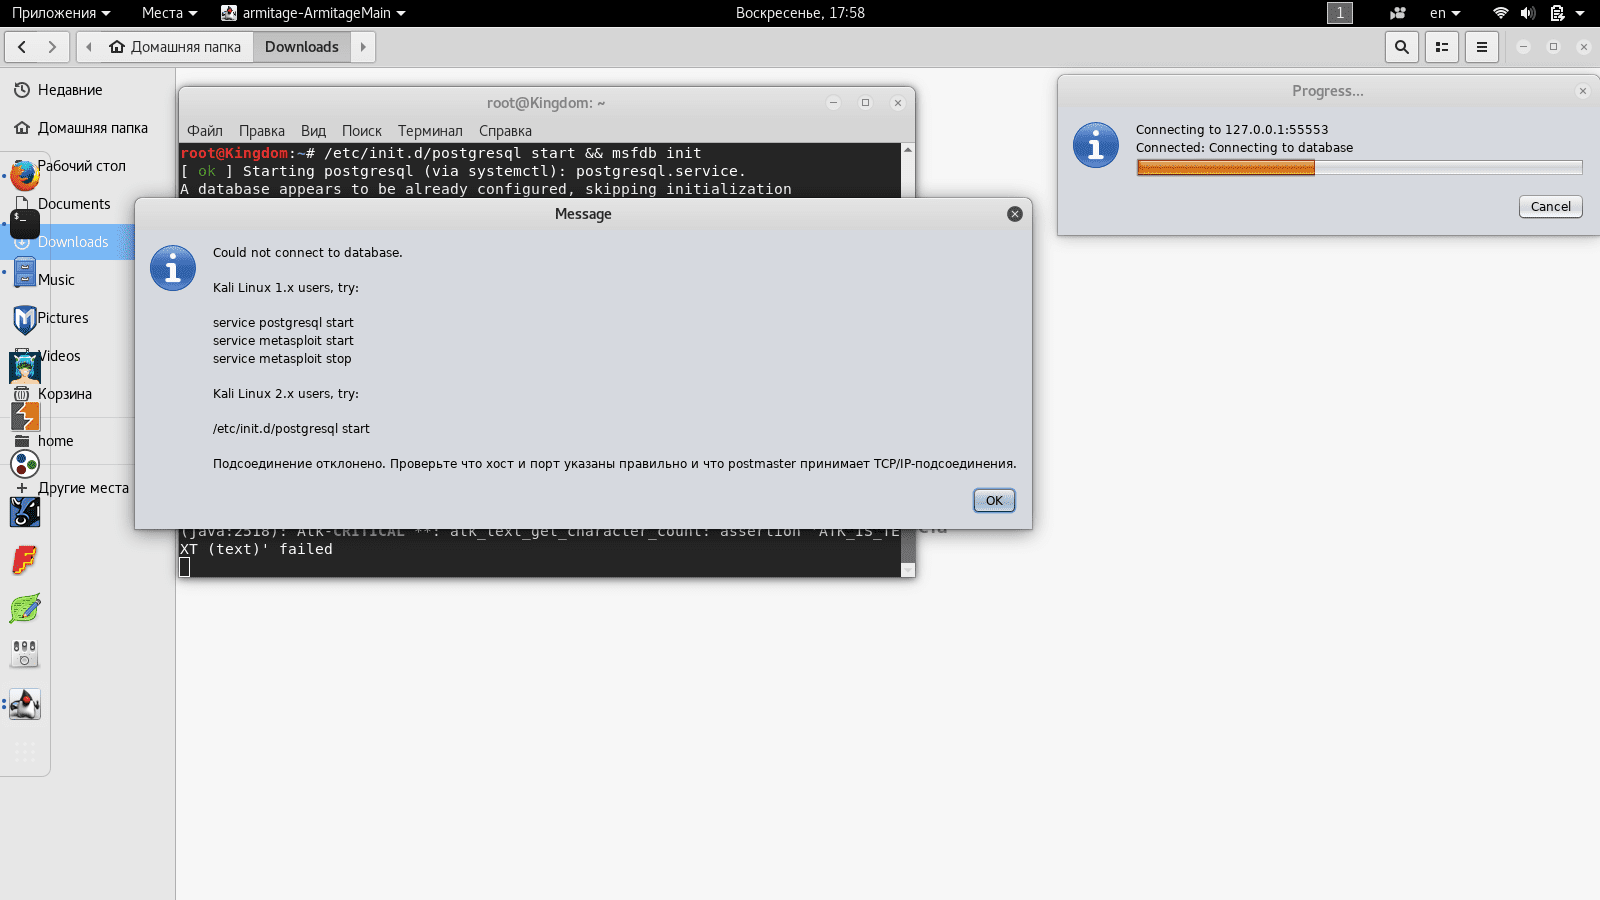Expand the system menu arrow
The height and width of the screenshot is (900, 1600).
[x=1580, y=13]
